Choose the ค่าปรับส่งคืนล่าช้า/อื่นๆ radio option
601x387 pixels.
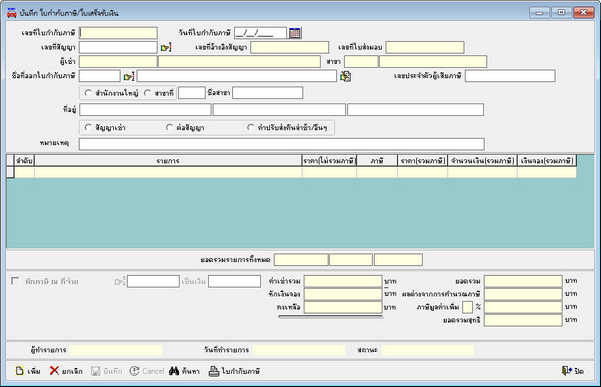click(x=250, y=127)
